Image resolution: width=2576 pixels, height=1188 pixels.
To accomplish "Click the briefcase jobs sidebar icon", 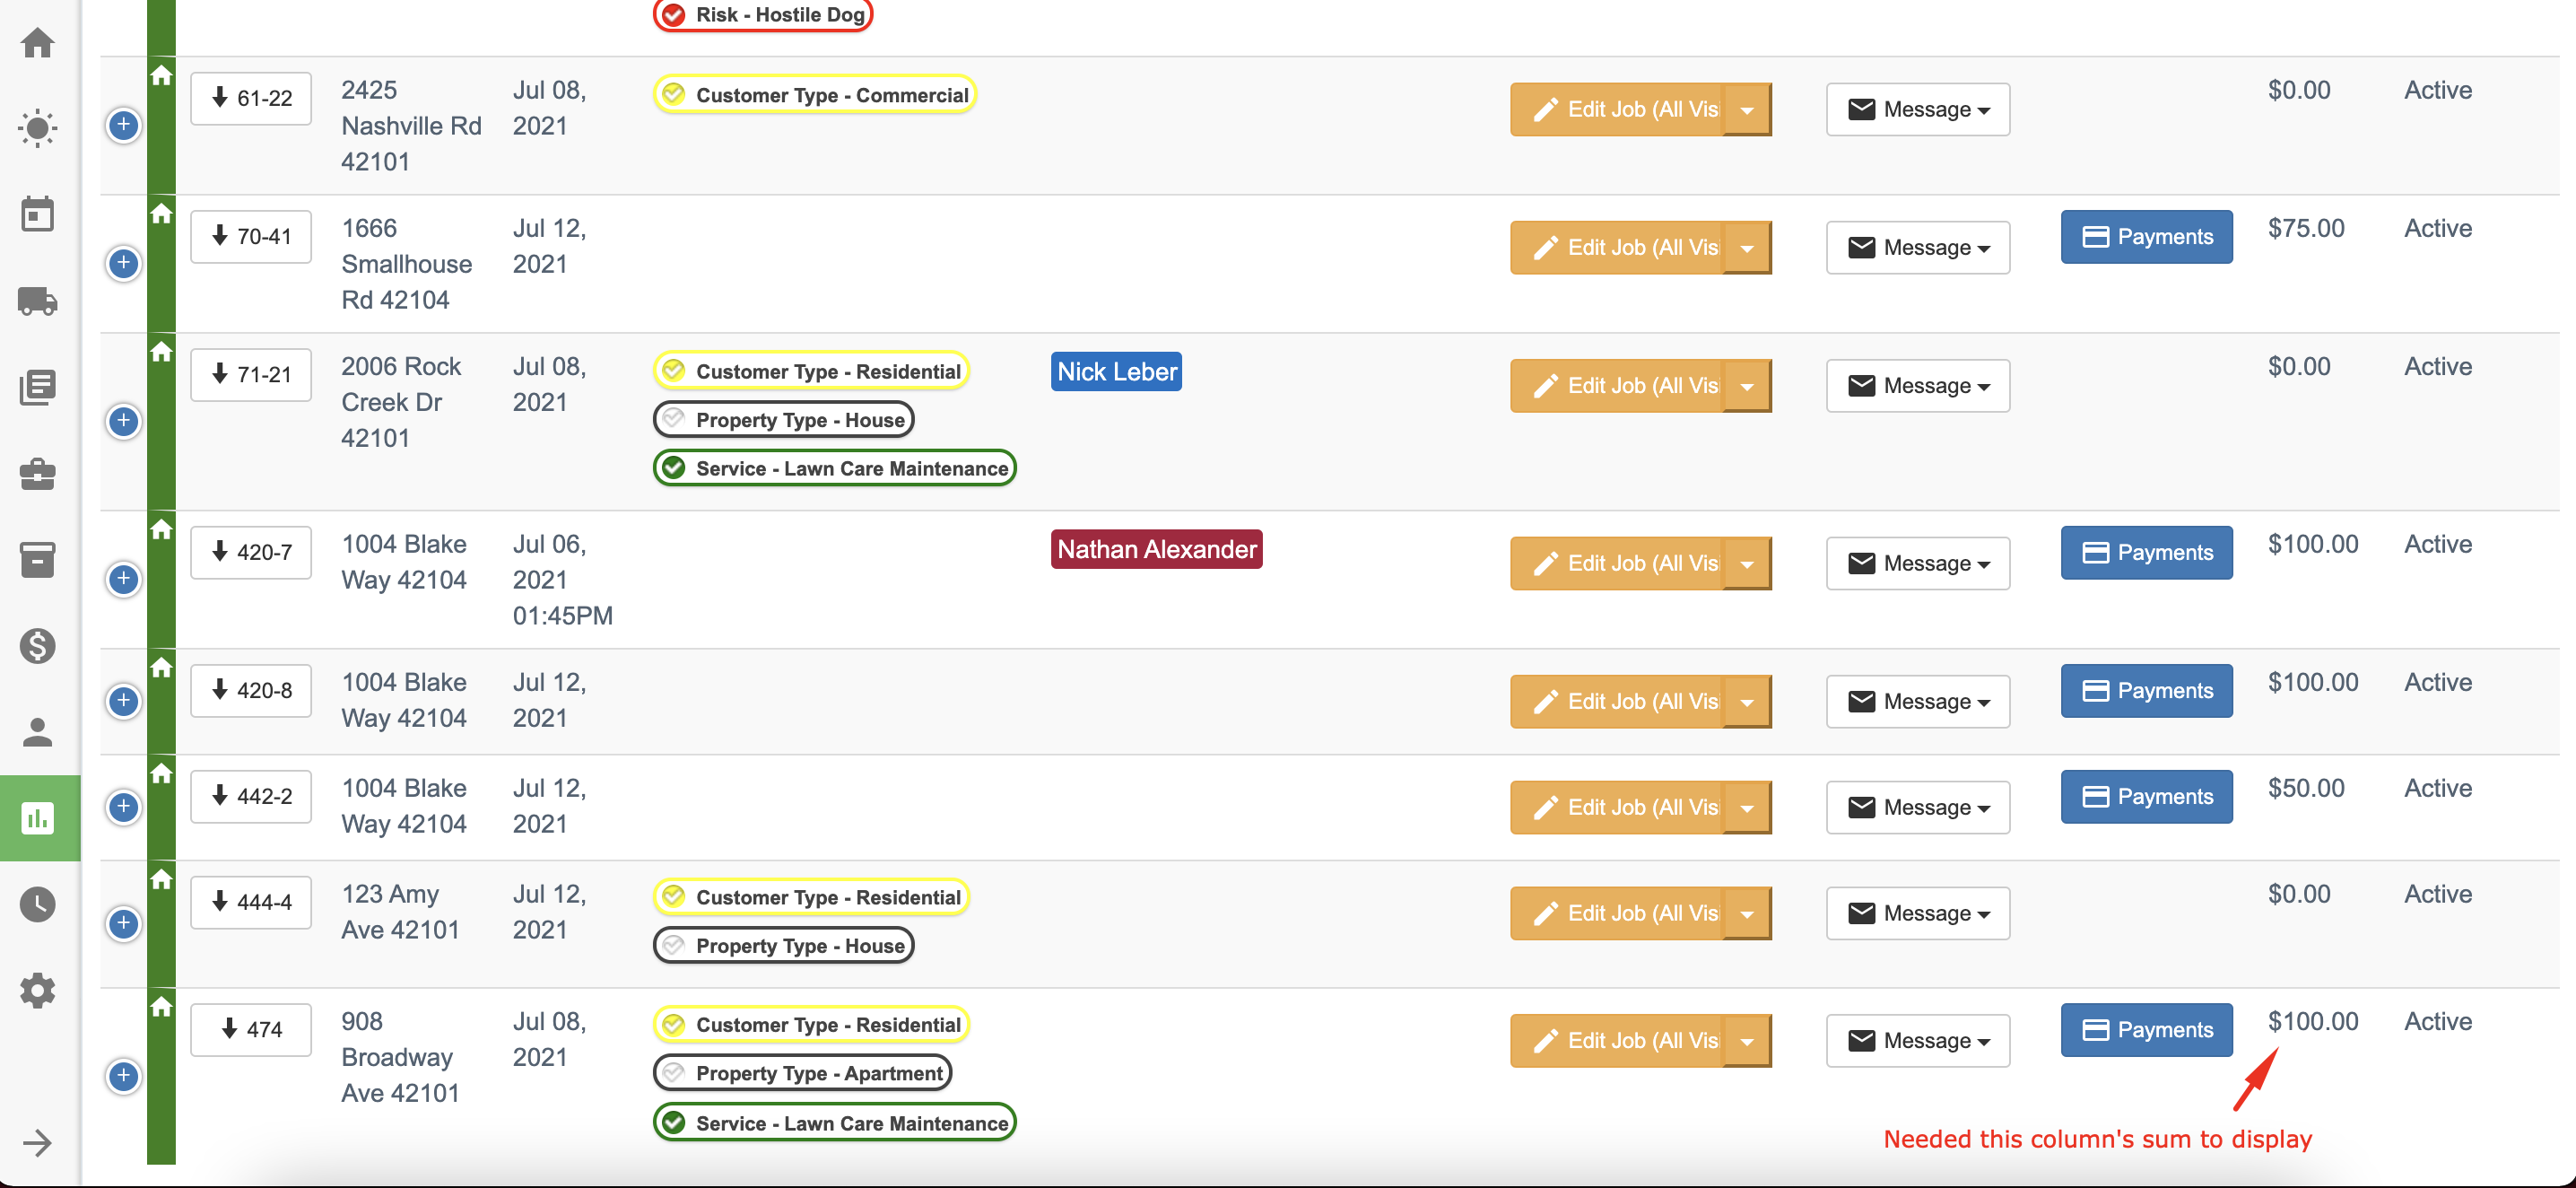I will click(38, 473).
